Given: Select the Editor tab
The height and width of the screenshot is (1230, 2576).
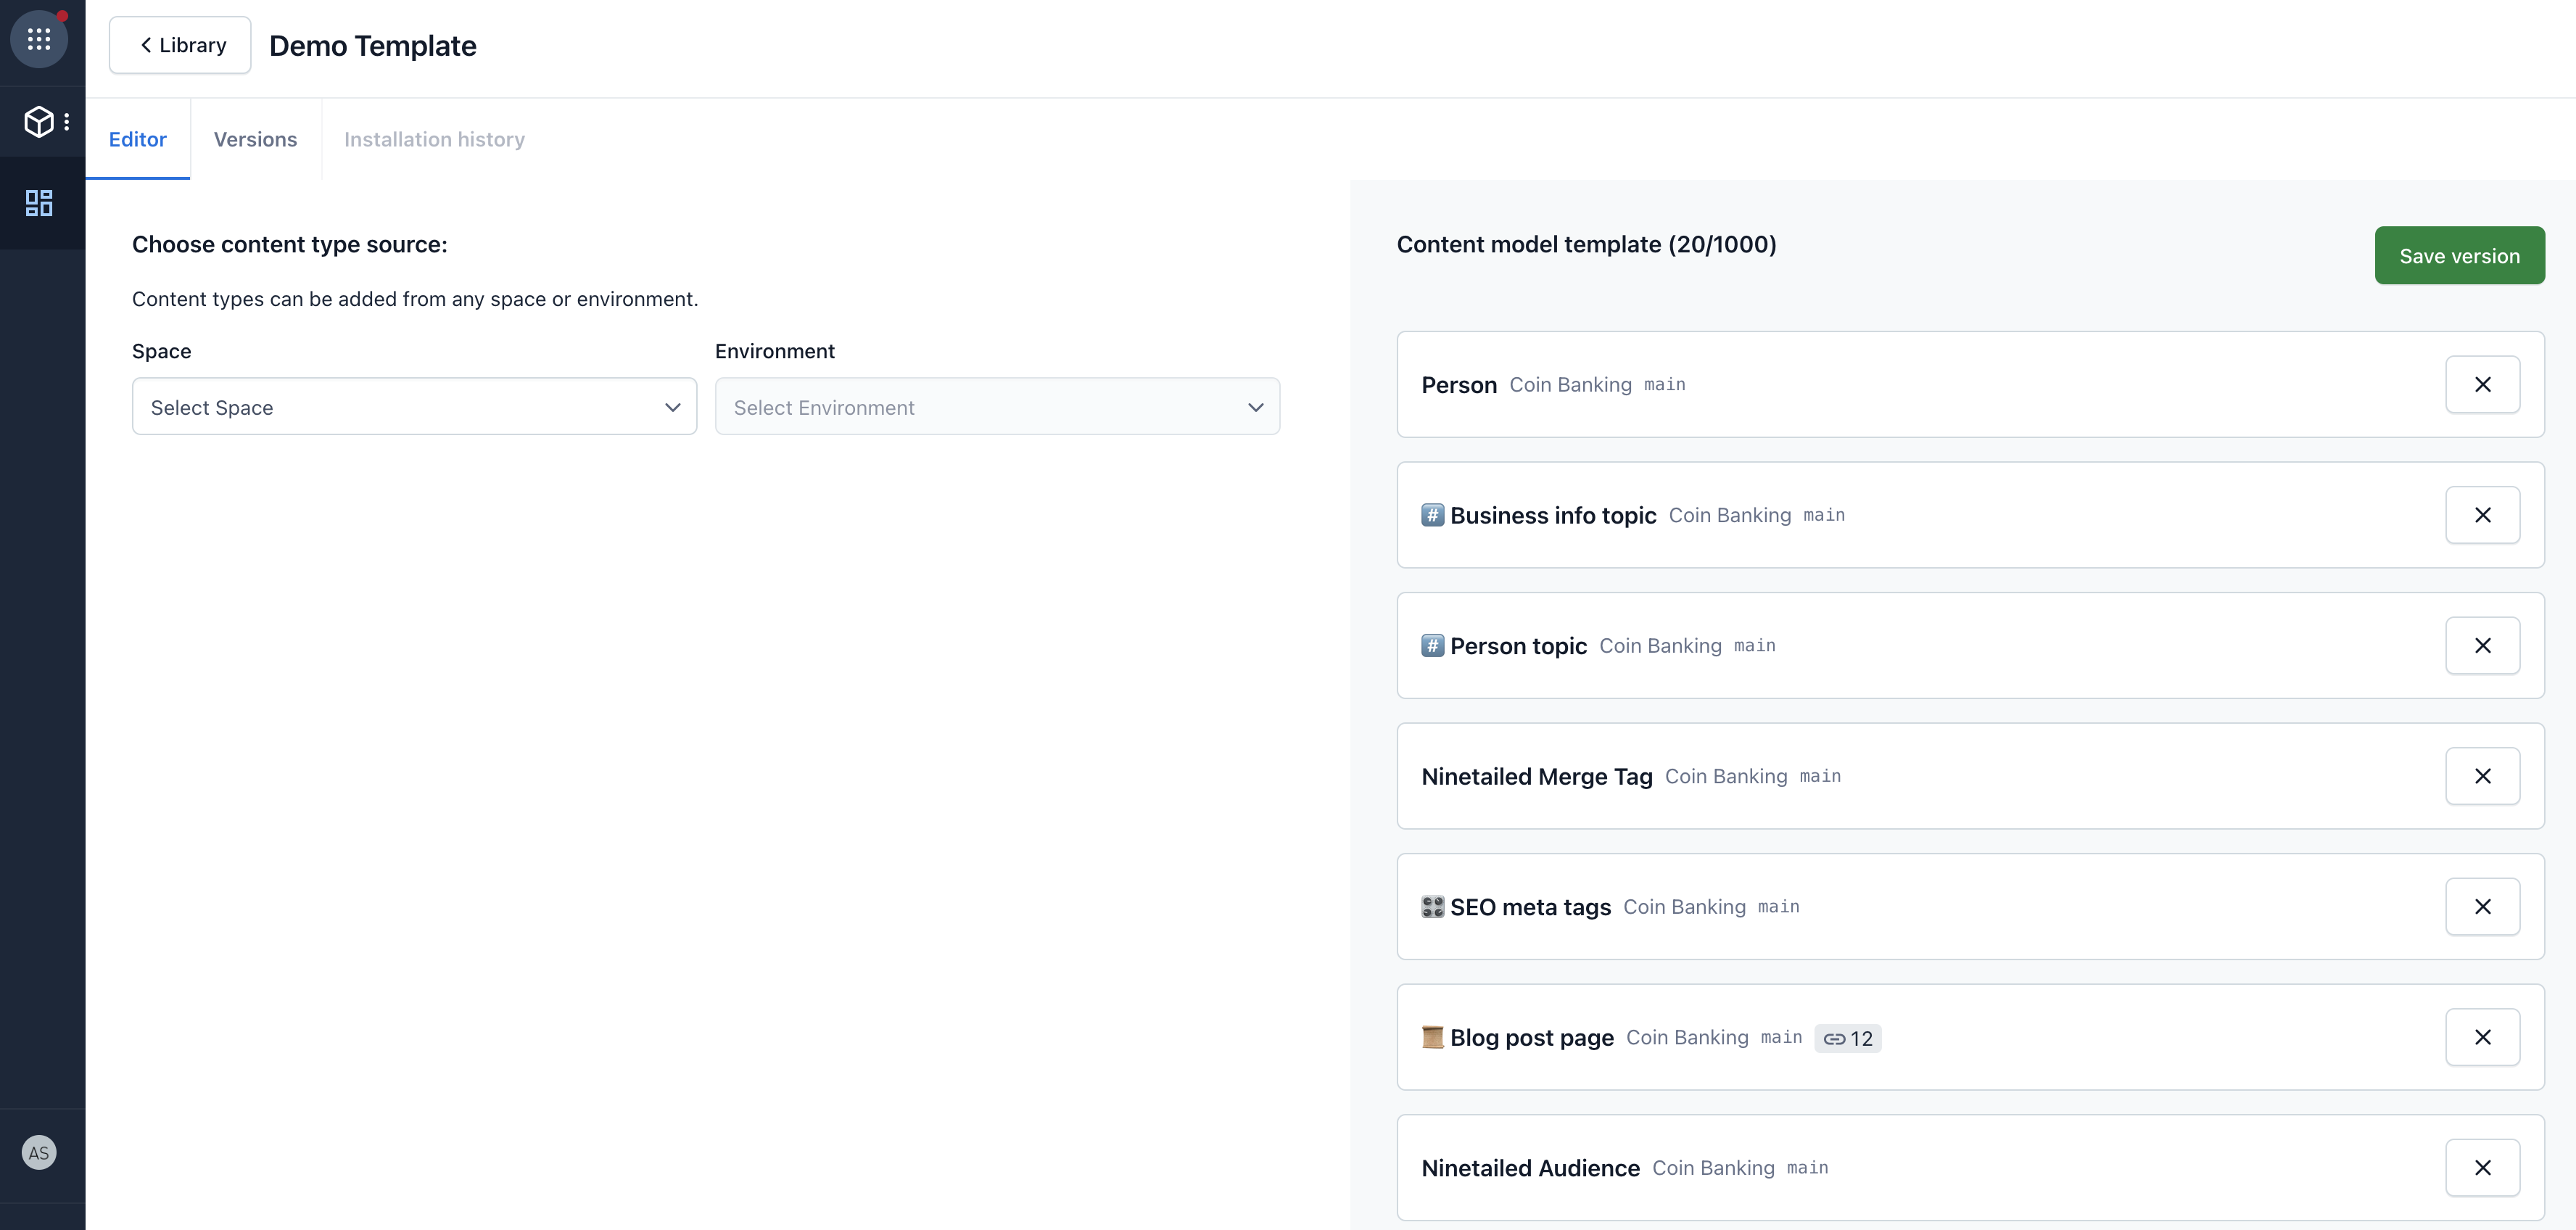Looking at the screenshot, I should pos(138,139).
